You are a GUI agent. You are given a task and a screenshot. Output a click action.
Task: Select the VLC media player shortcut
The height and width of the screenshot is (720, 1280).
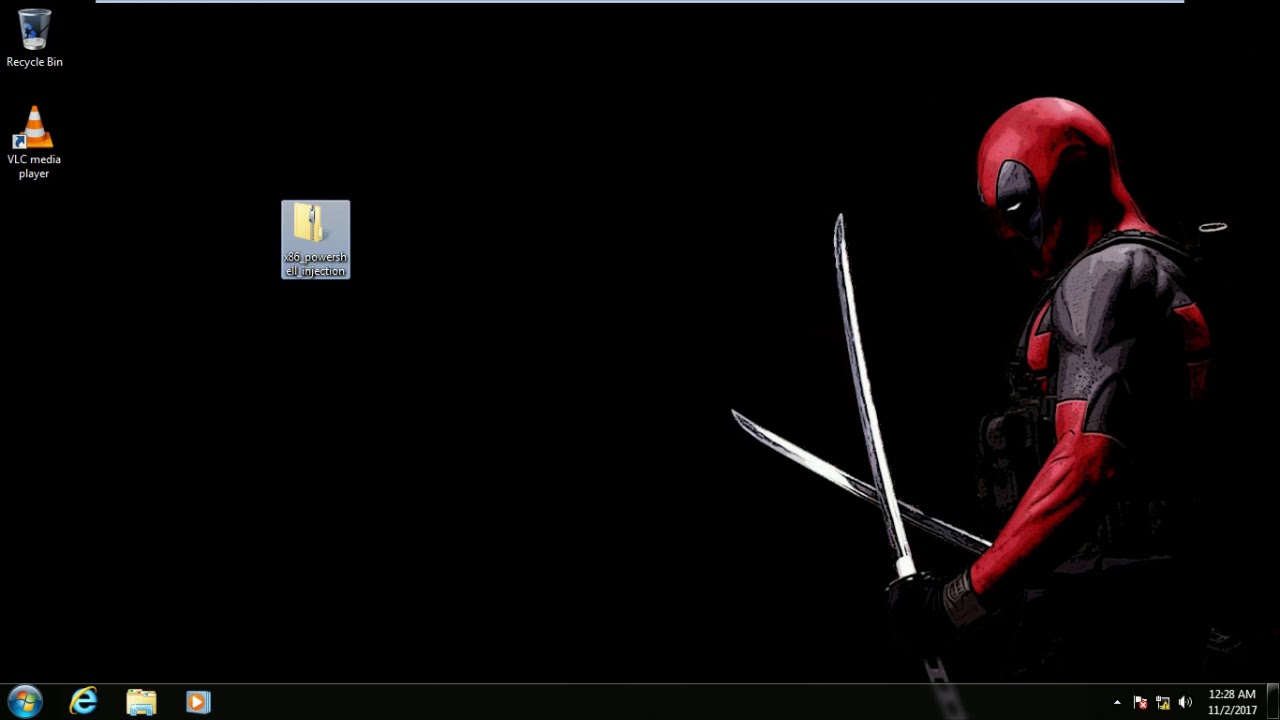(x=34, y=143)
